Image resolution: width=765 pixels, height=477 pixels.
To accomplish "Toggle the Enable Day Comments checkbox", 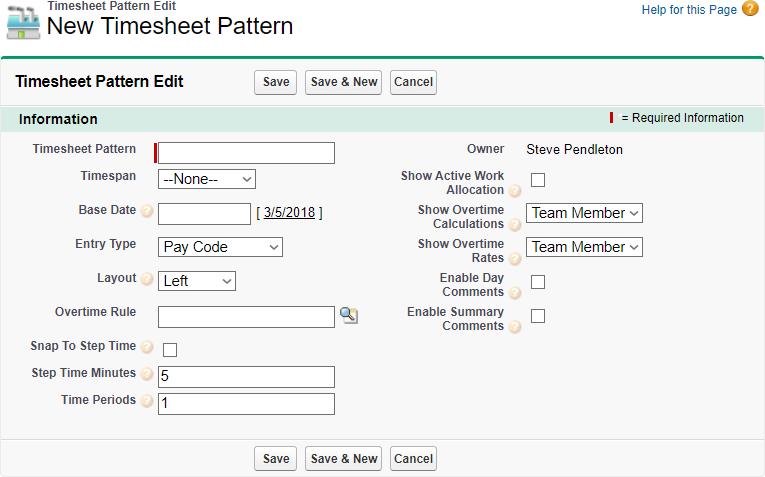I will pos(538,282).
